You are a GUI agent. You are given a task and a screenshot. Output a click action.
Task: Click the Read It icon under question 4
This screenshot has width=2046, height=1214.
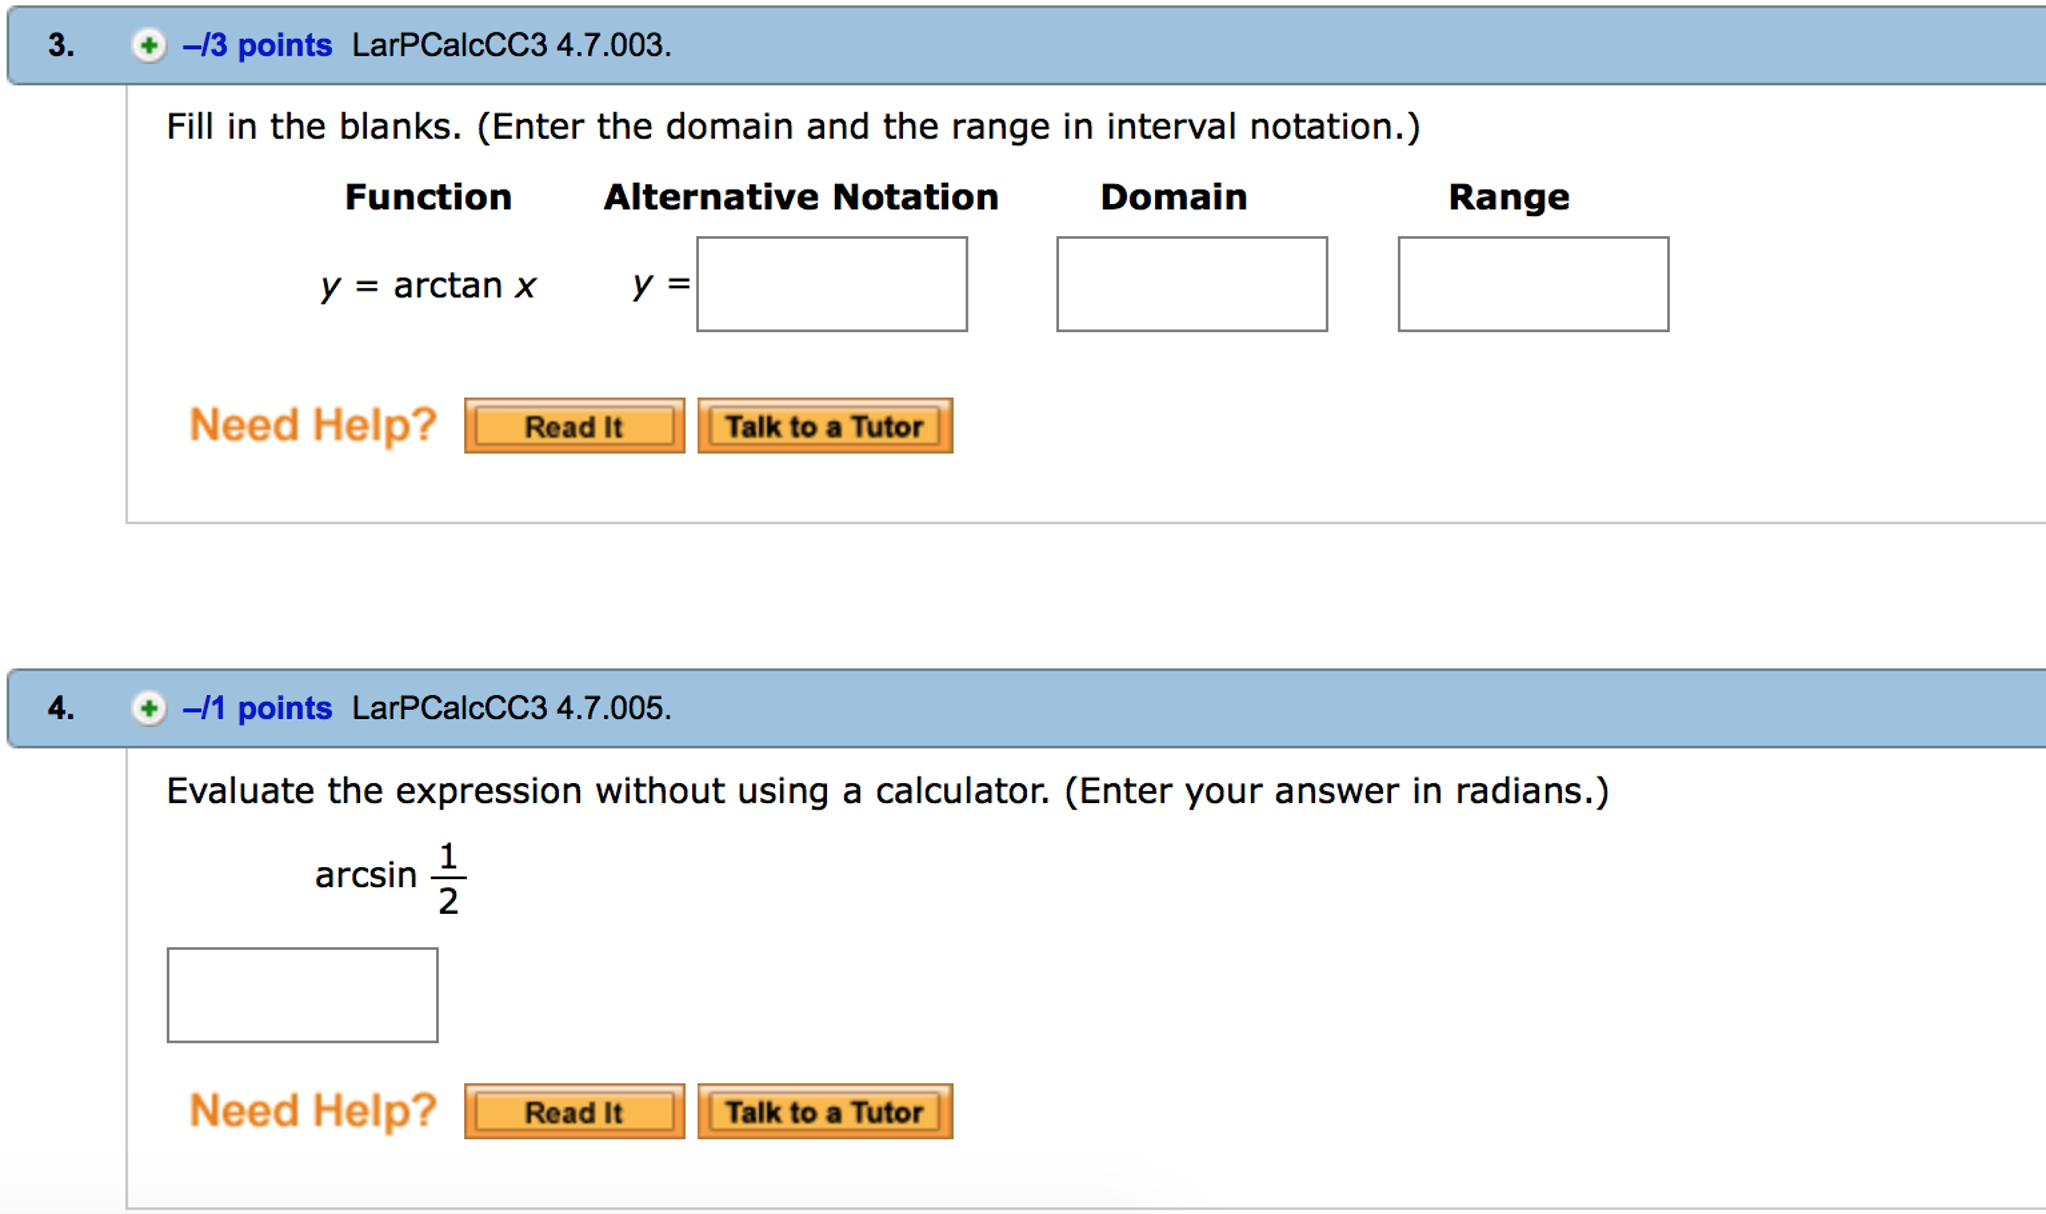click(x=573, y=1111)
